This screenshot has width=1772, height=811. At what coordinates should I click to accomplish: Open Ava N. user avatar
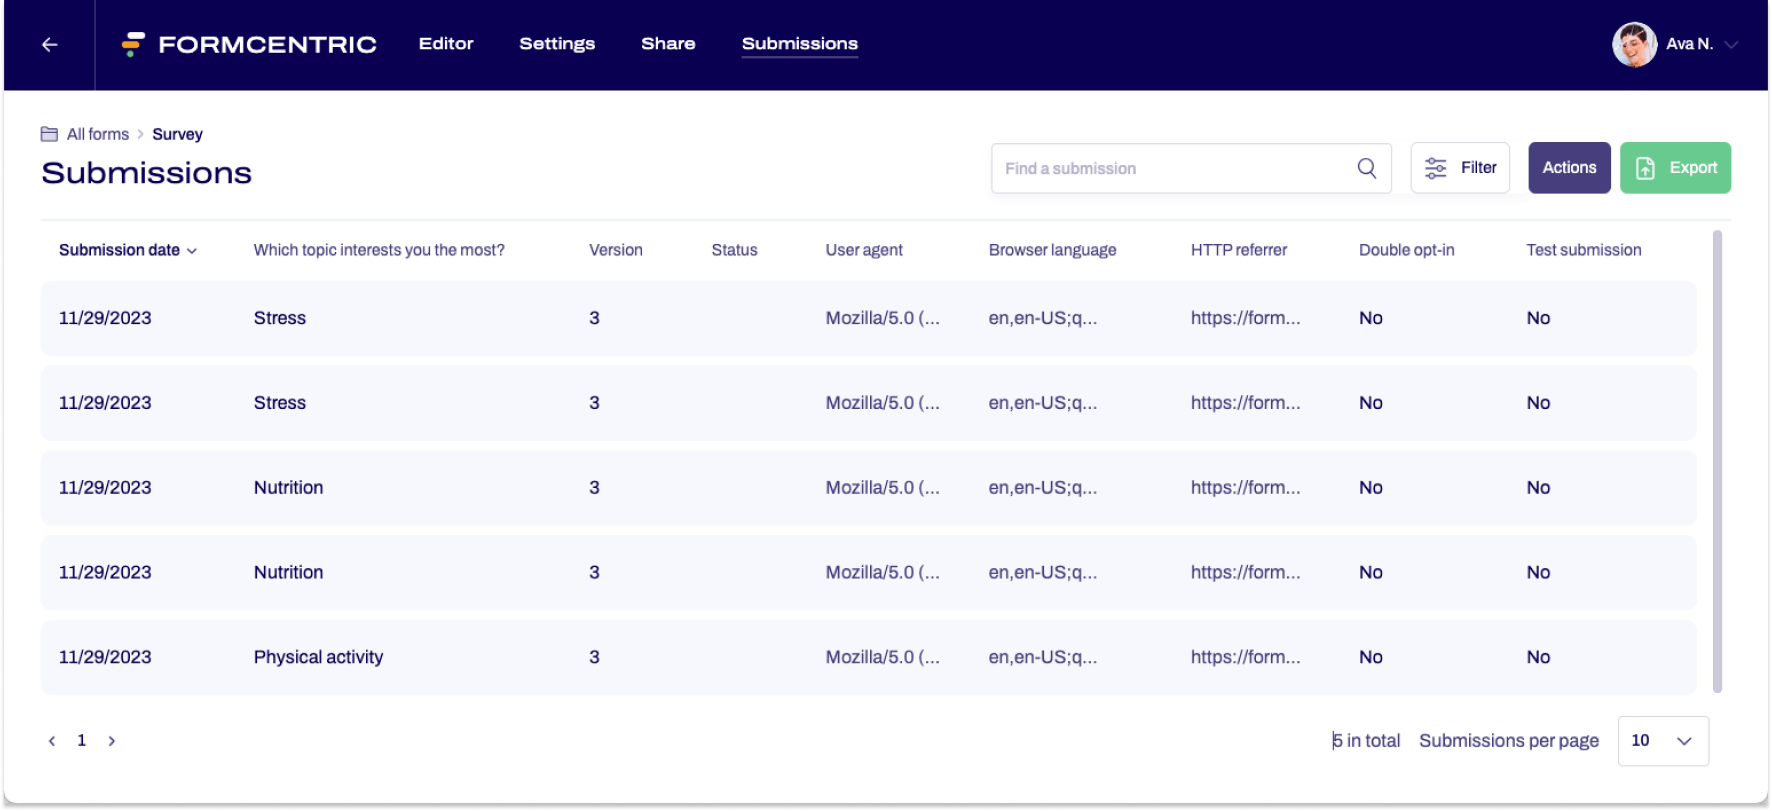[1634, 45]
